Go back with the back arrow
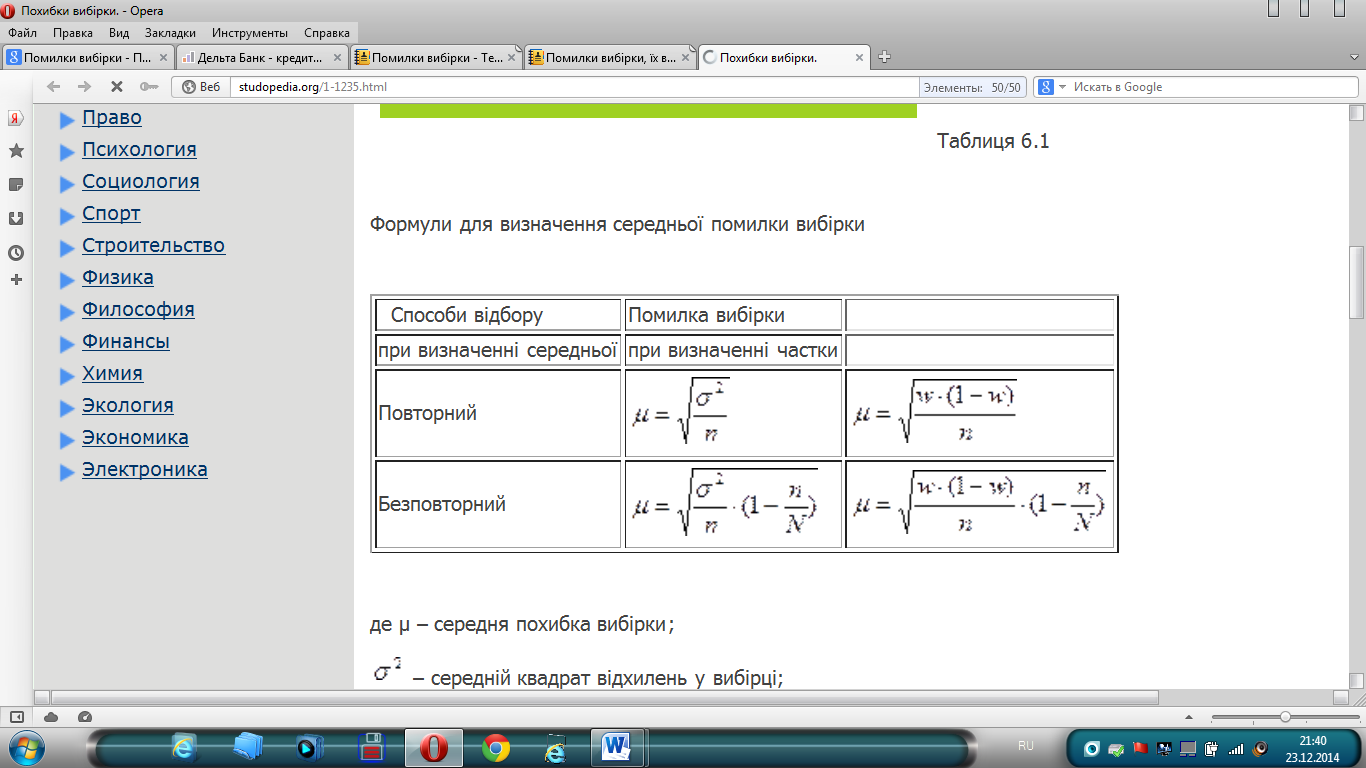The image size is (1366, 768). (54, 87)
